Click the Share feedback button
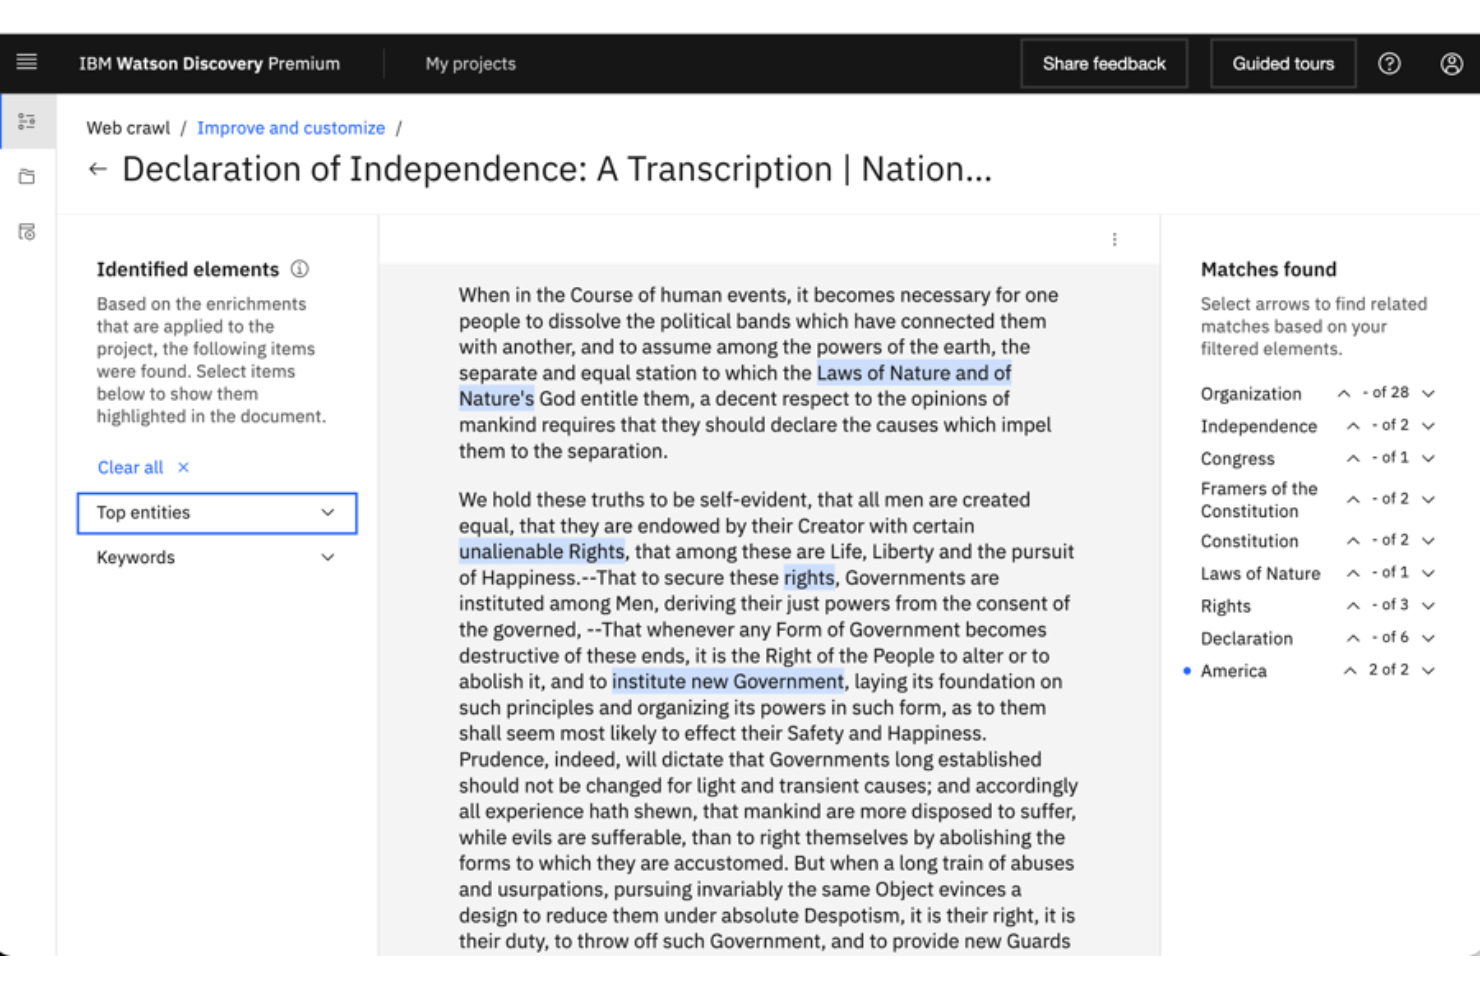The image size is (1480, 987). pos(1103,63)
